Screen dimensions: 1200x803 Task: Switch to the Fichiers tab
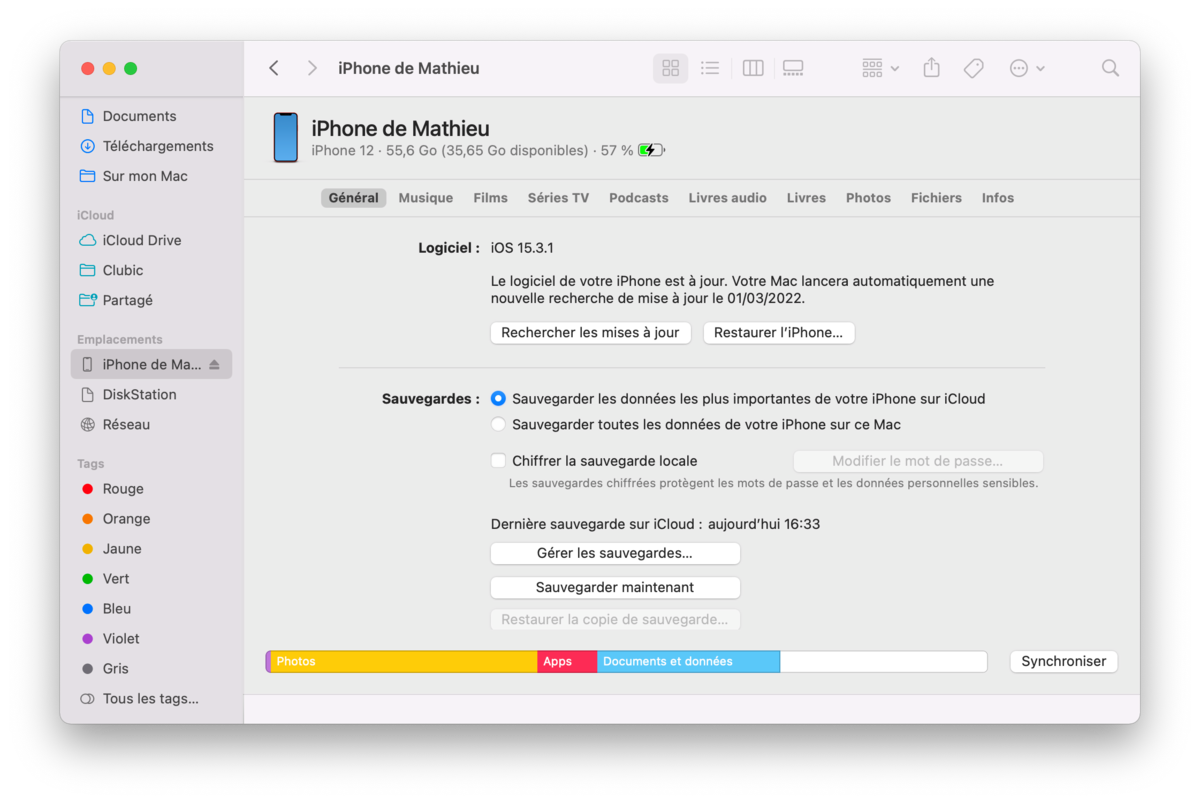pyautogui.click(x=936, y=198)
